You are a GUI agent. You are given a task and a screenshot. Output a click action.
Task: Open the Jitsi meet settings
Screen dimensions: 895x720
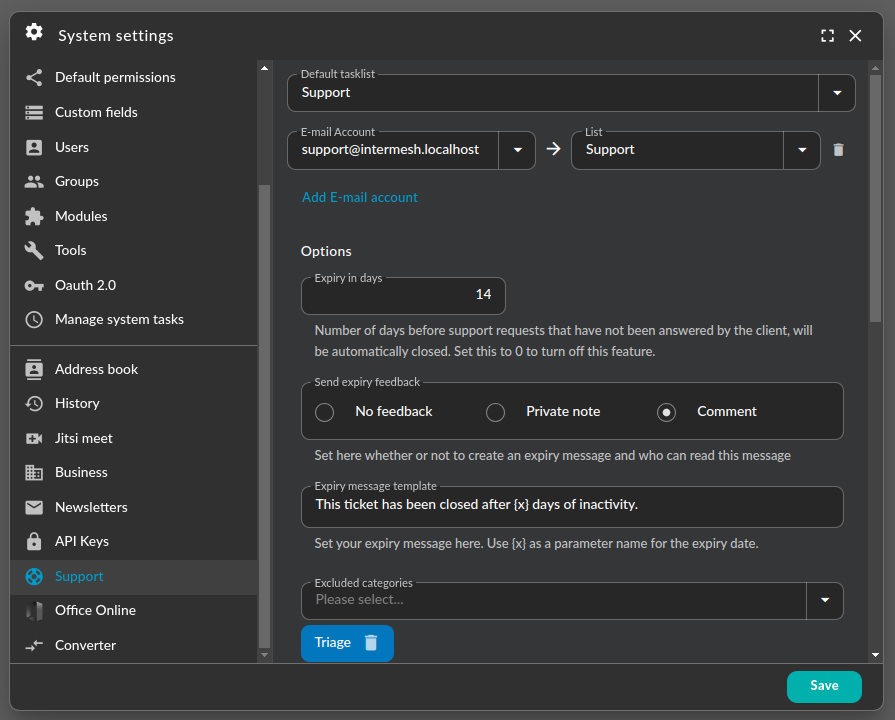pyautogui.click(x=134, y=439)
